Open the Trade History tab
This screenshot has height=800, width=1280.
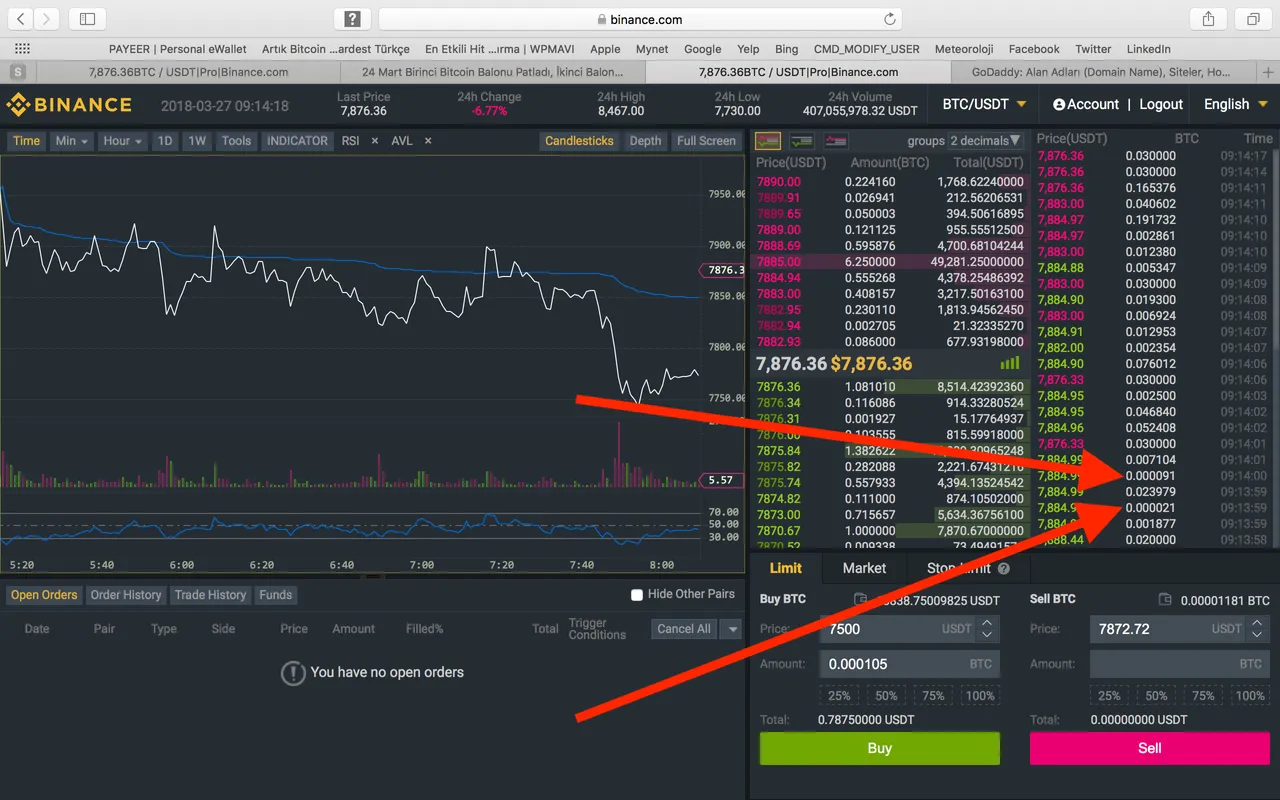210,595
